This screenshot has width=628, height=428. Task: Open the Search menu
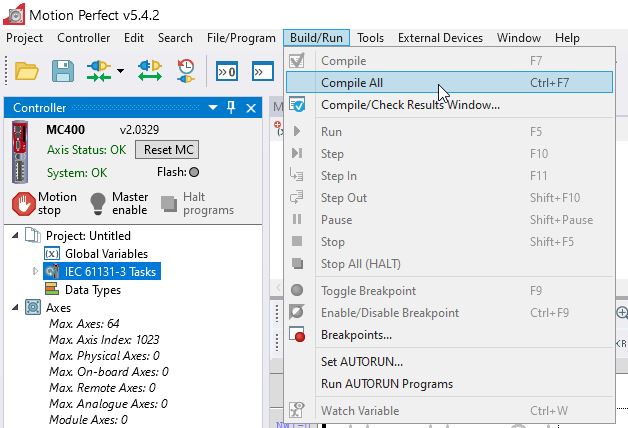175,38
